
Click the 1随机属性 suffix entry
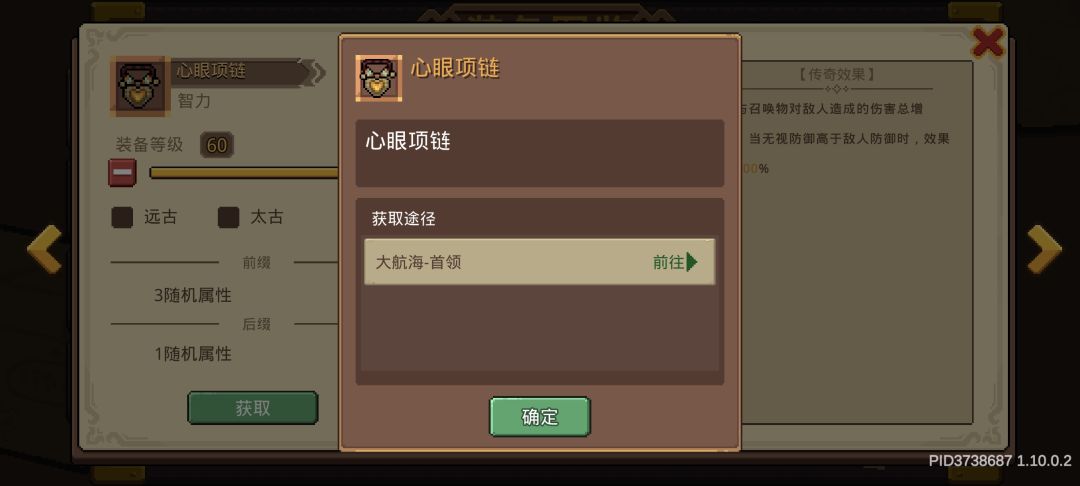[x=193, y=355]
